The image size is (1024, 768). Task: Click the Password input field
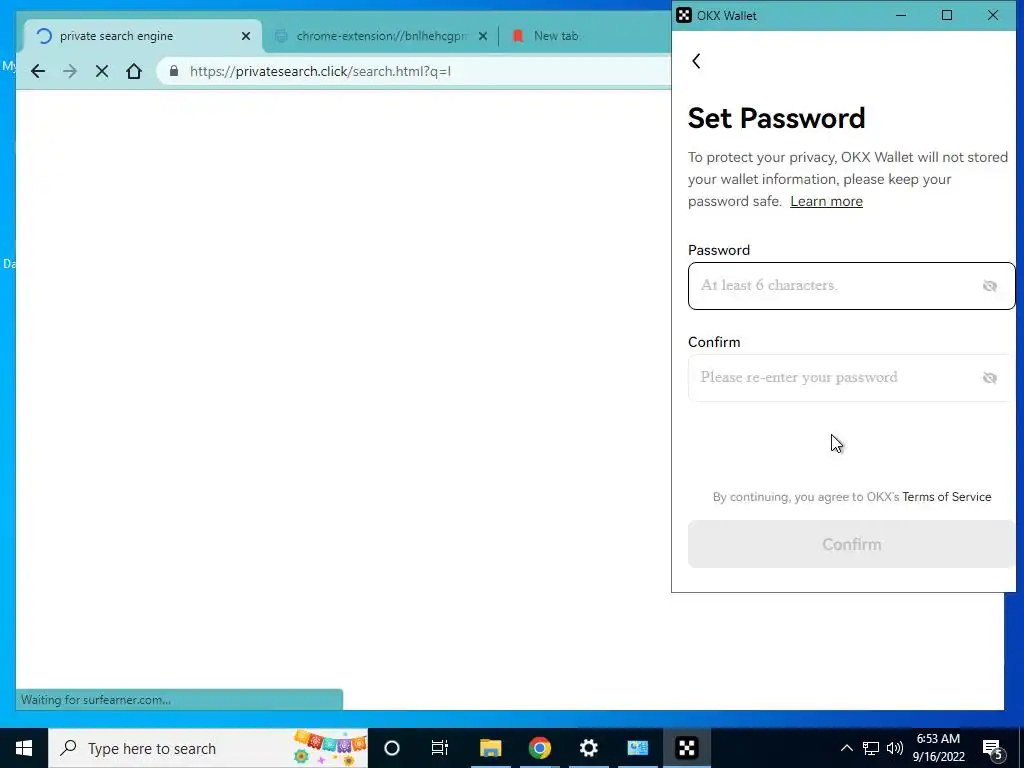[851, 286]
